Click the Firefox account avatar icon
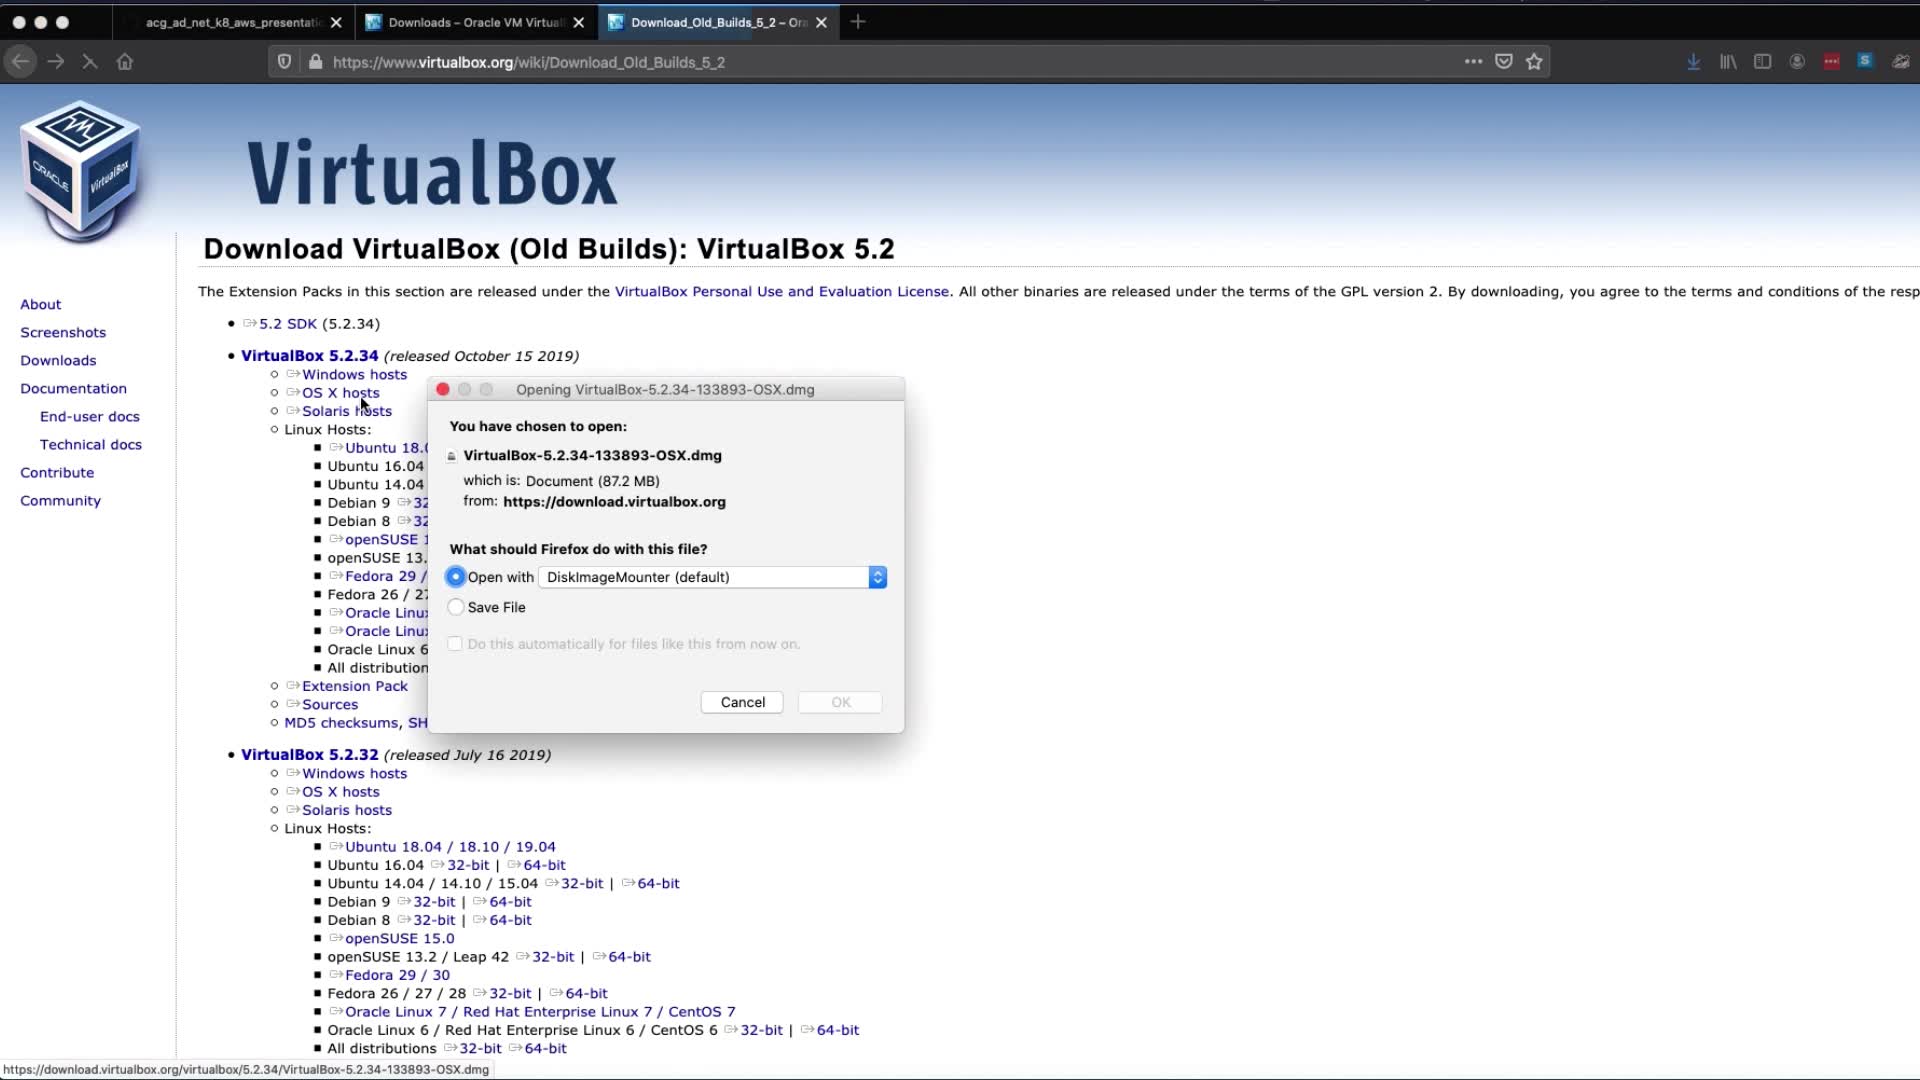The image size is (1920, 1080). (1797, 62)
